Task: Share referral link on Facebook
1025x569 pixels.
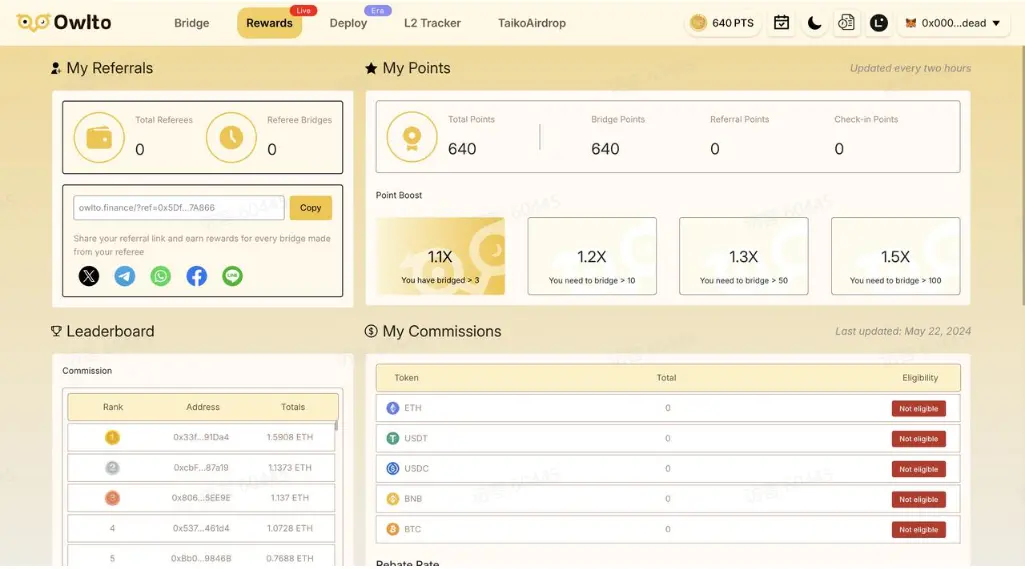Action: (197, 275)
